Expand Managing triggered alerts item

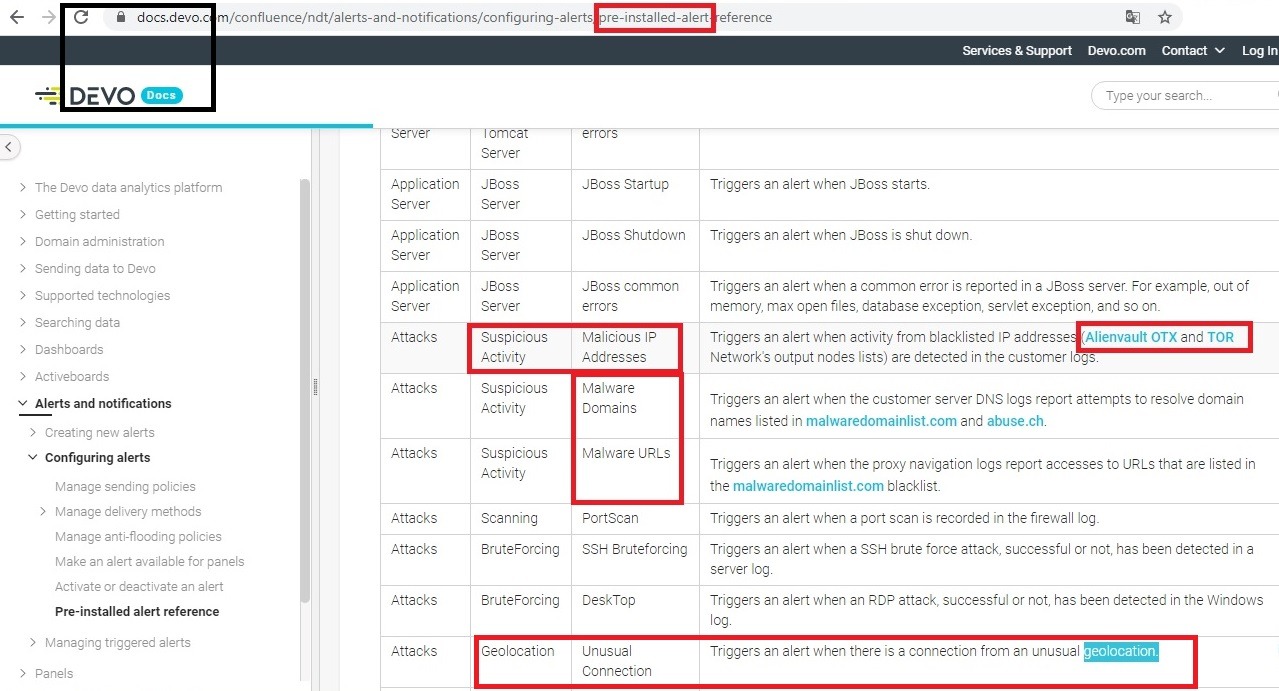pyautogui.click(x=34, y=642)
